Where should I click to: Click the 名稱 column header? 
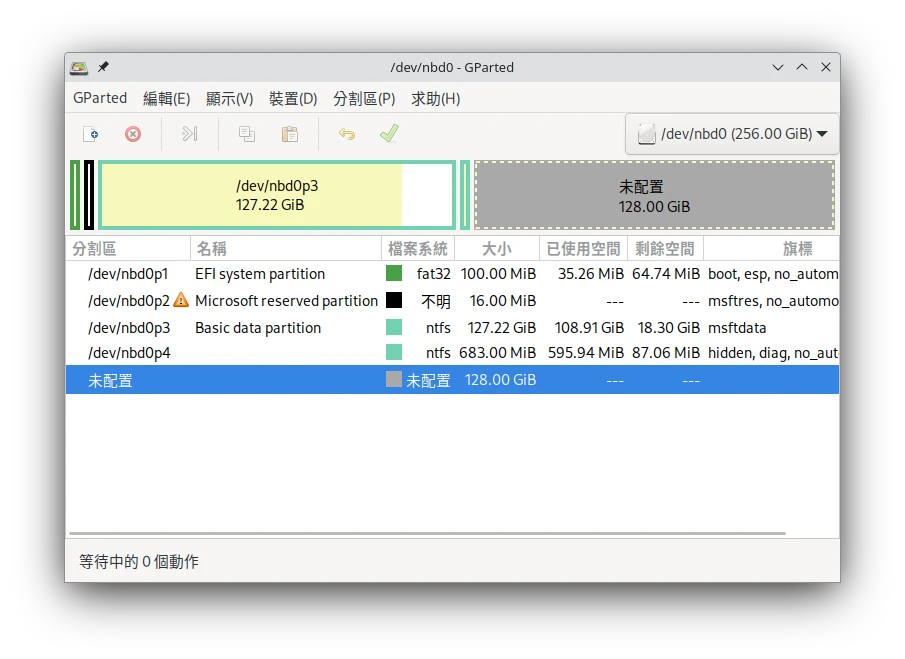(286, 249)
